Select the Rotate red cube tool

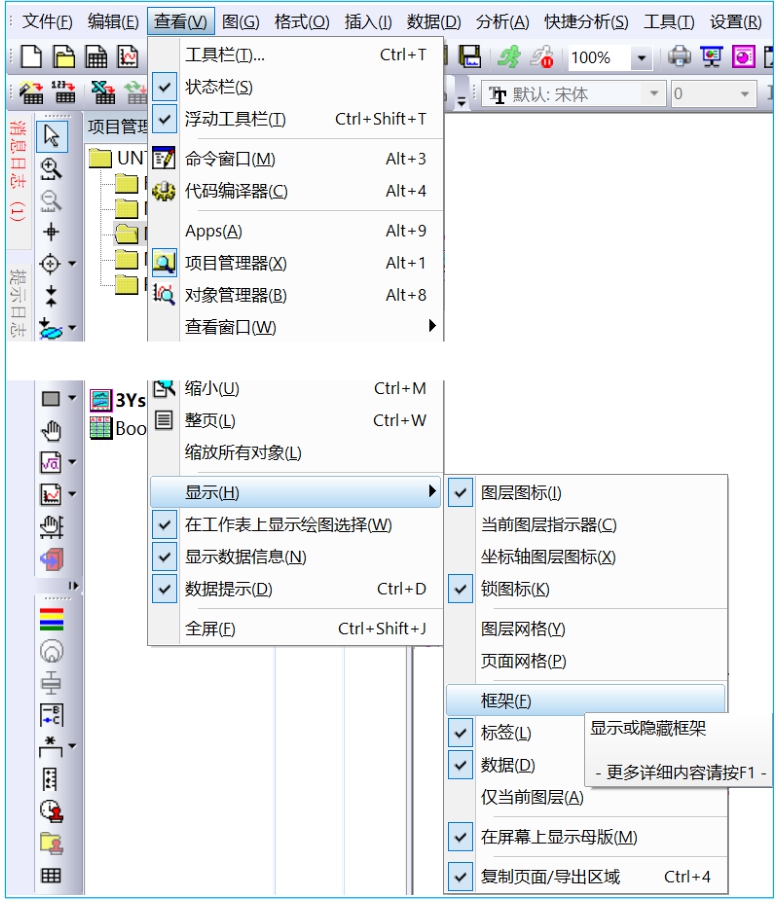(x=51, y=559)
